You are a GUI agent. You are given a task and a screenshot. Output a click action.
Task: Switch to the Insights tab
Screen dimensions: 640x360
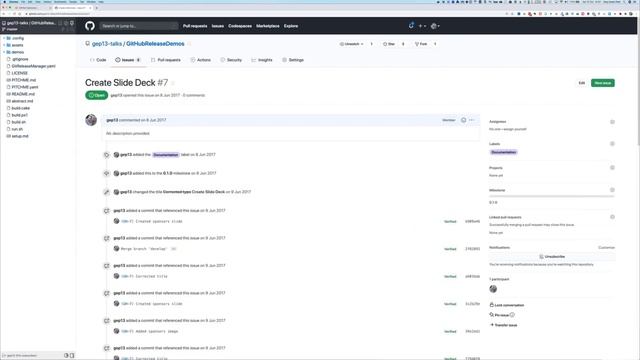pos(262,60)
